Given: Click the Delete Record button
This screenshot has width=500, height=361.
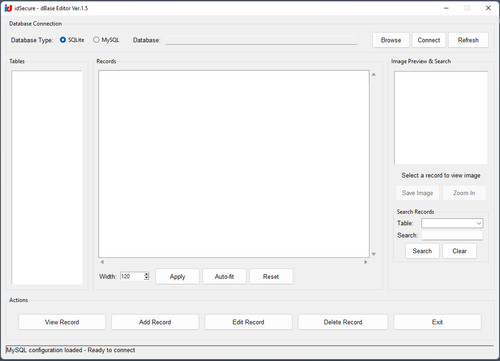Looking at the screenshot, I should [x=343, y=322].
